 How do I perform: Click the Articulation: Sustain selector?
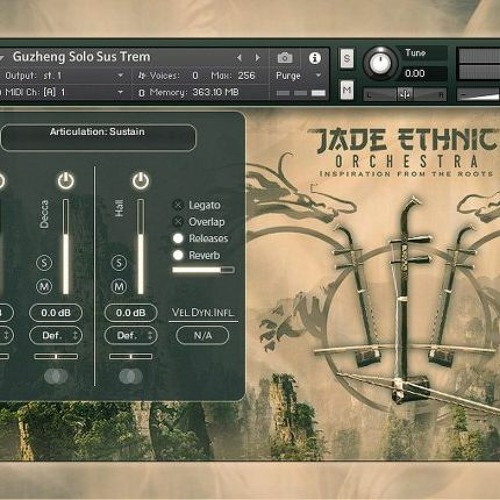pos(98,138)
